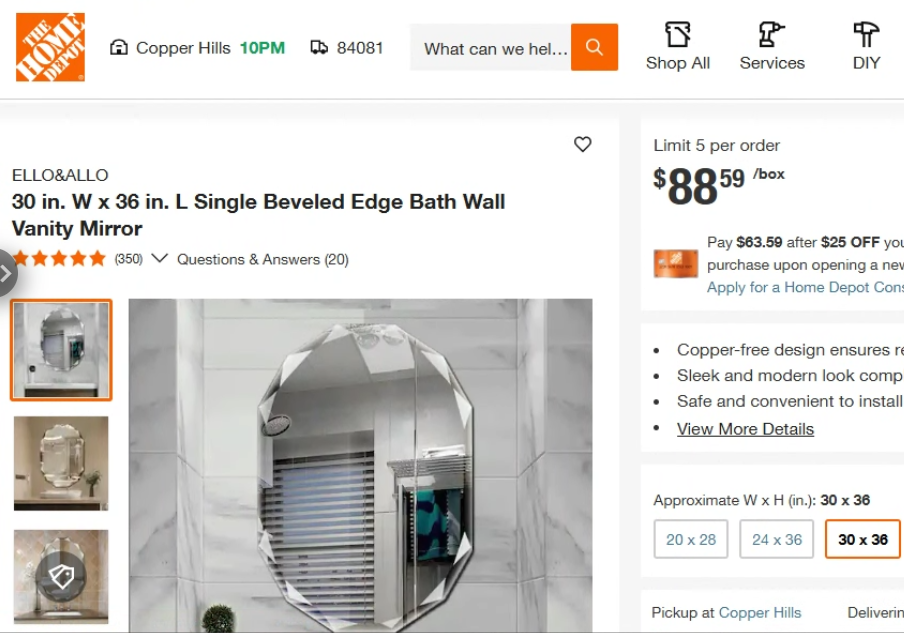
Task: Open Questions & Answers (20) link
Action: point(263,259)
